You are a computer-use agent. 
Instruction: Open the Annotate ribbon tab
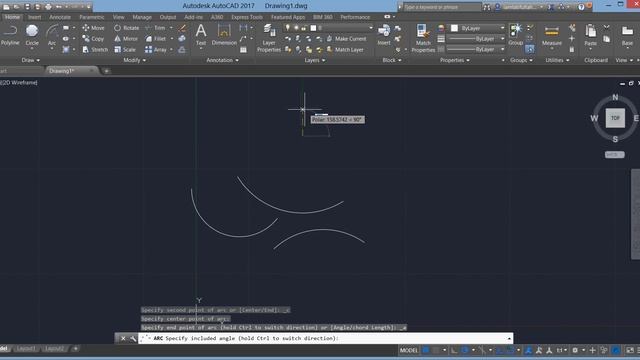pos(60,17)
